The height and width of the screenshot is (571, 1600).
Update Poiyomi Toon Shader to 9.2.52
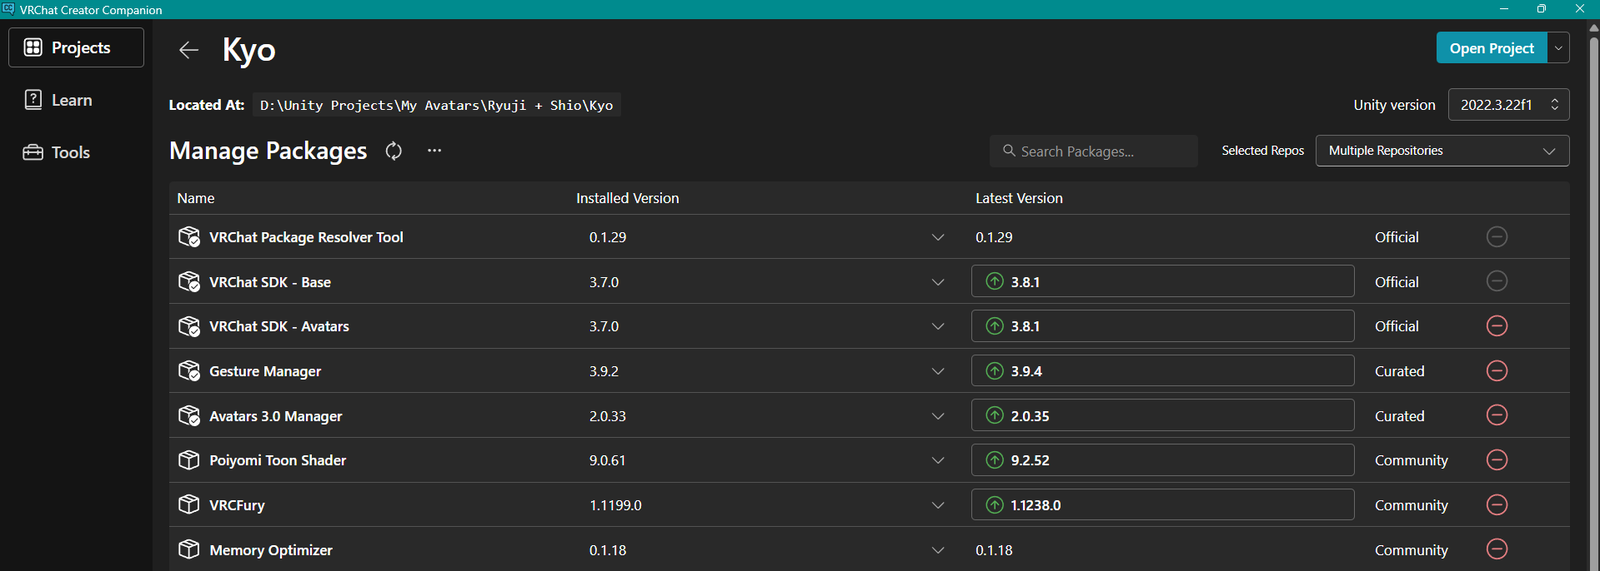coord(1162,460)
